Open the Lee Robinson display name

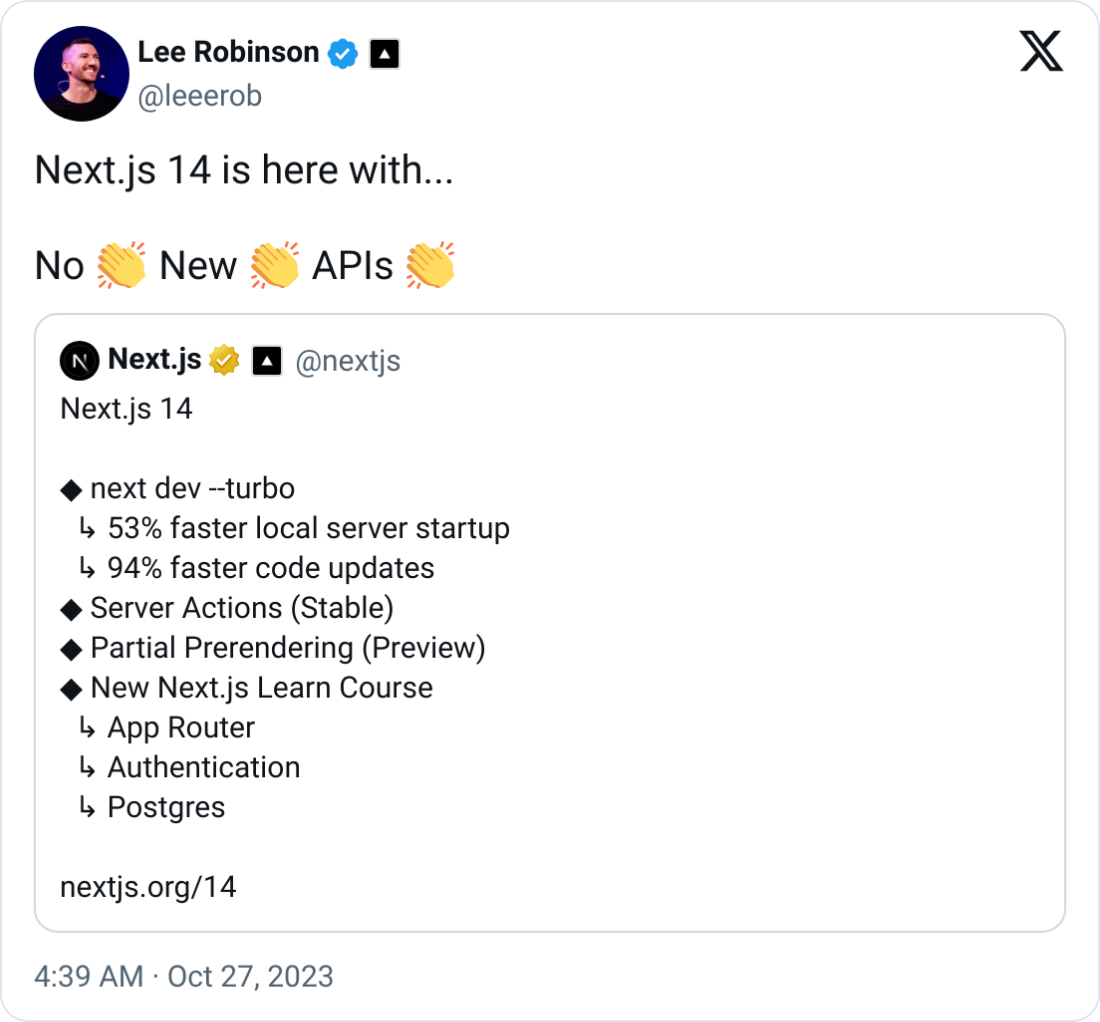coord(228,52)
